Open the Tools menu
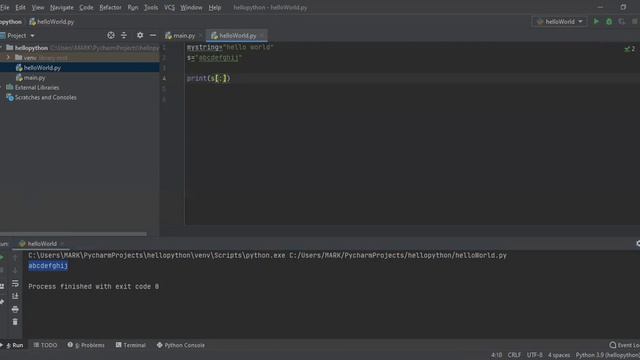Image resolution: width=640 pixels, height=360 pixels. pos(151,7)
